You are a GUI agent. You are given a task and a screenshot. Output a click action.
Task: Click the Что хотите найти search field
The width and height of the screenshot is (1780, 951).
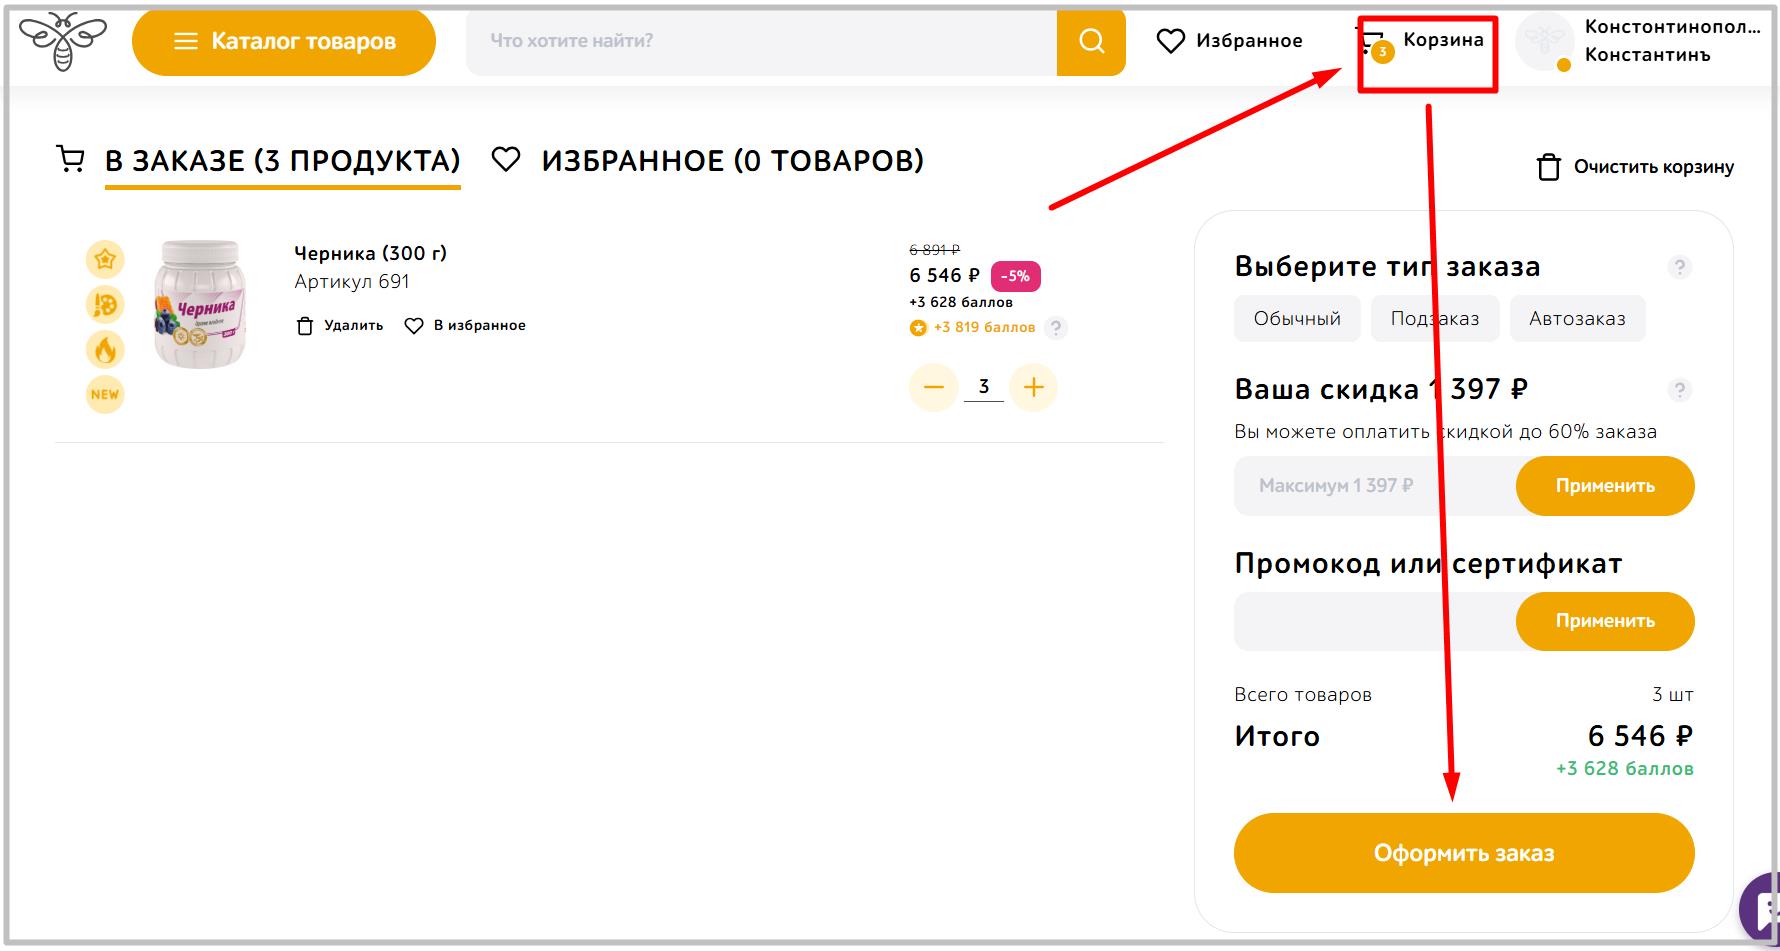click(760, 42)
